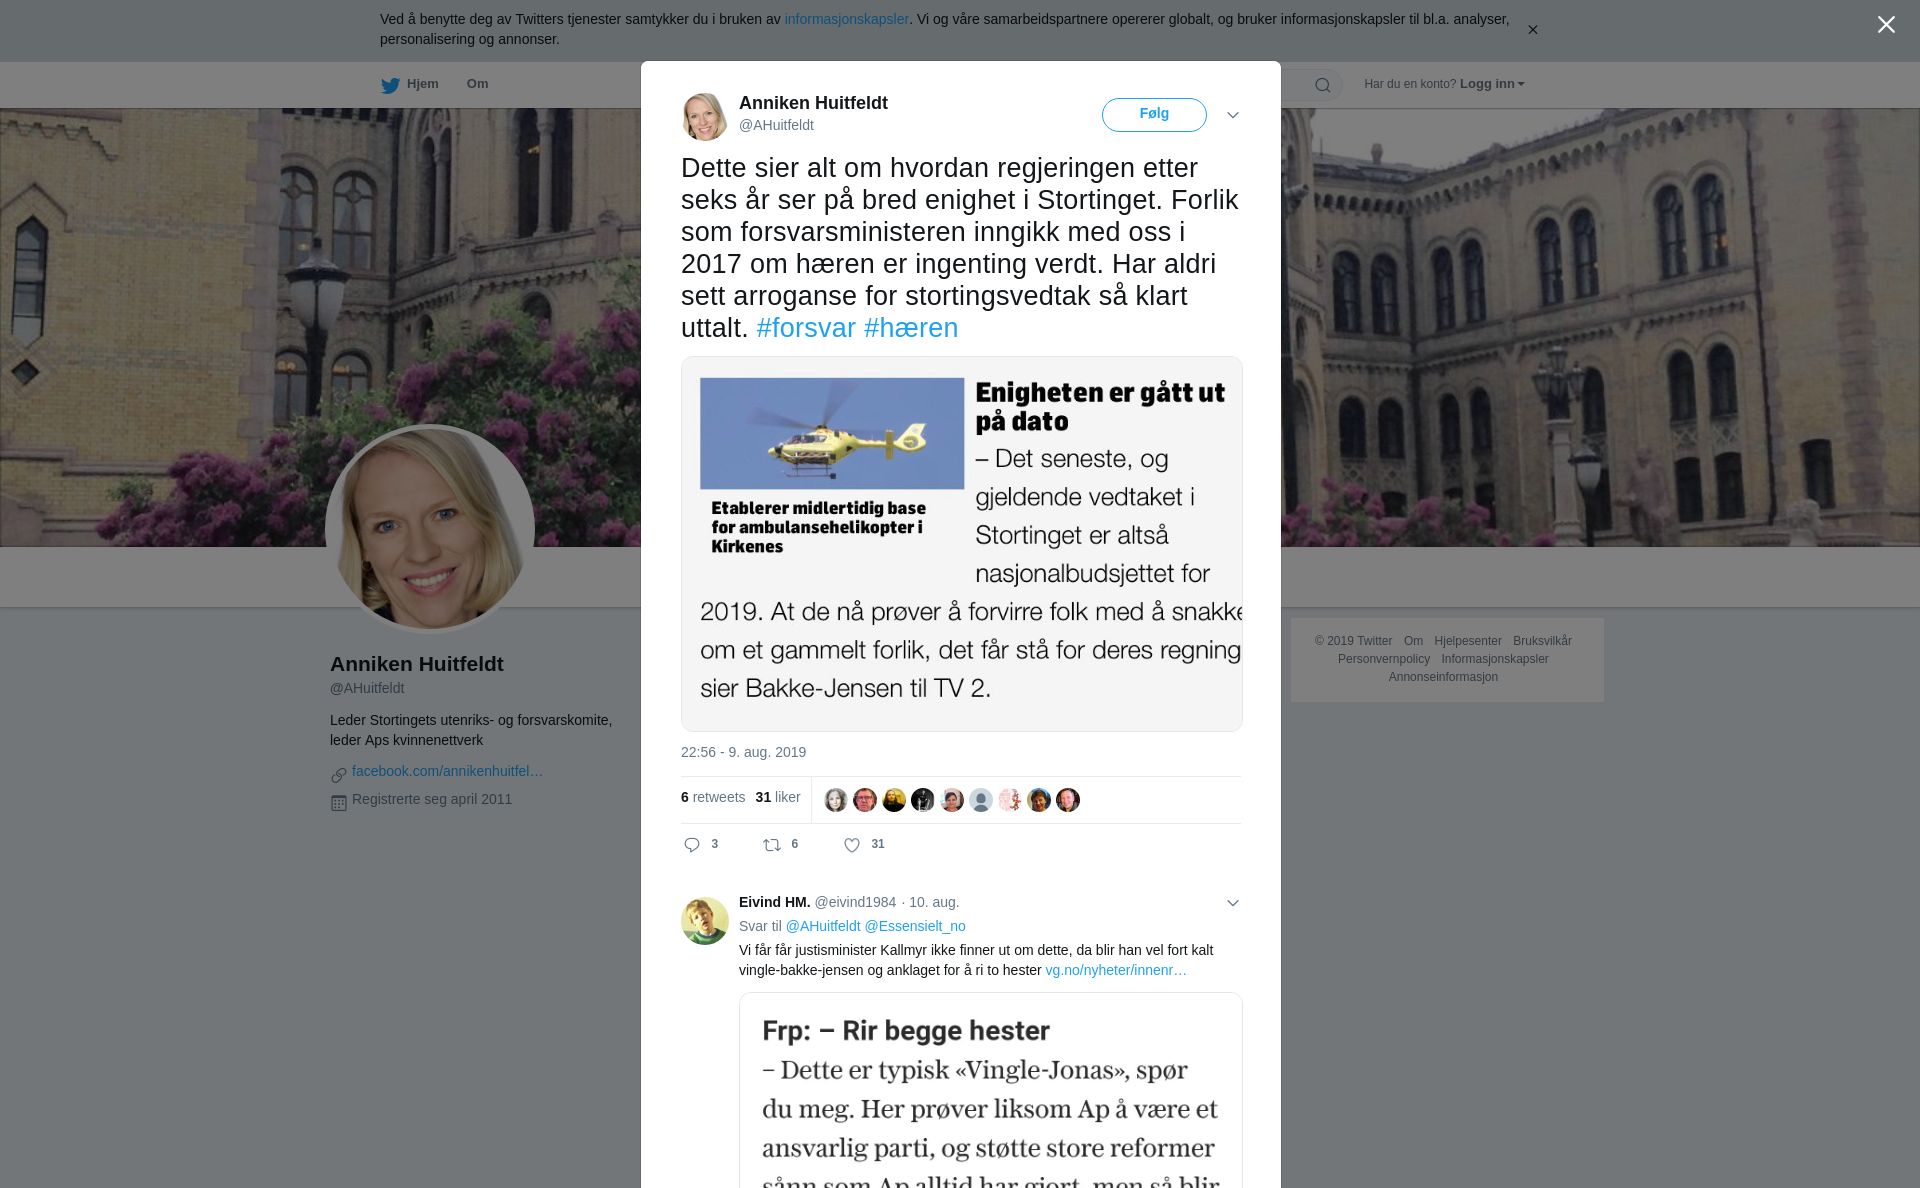Expand options chevron on Eivind HM. reply
This screenshot has height=1188, width=1920.
[1232, 903]
